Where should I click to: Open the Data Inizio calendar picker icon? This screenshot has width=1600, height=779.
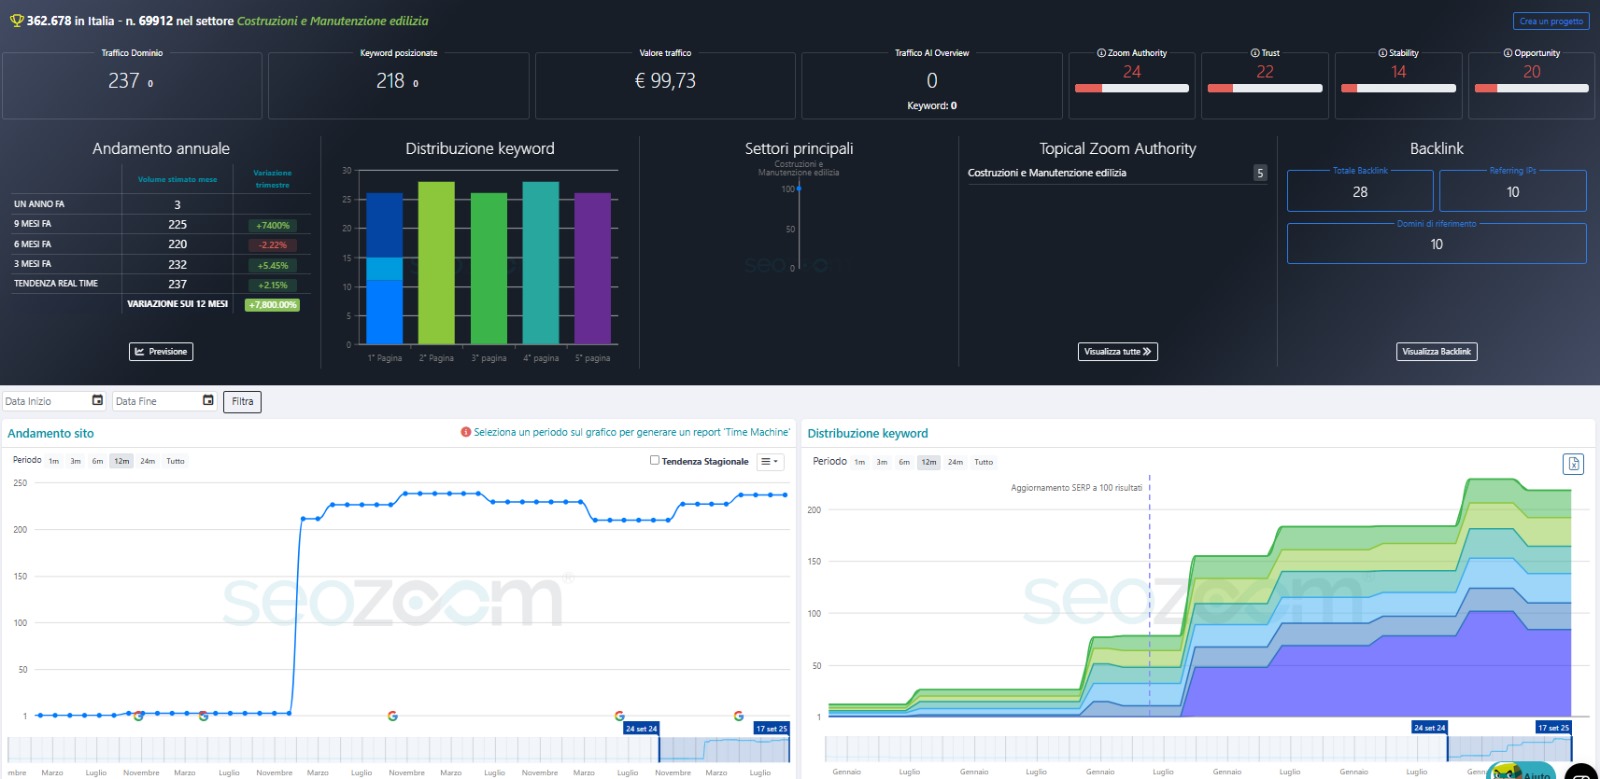tap(97, 400)
